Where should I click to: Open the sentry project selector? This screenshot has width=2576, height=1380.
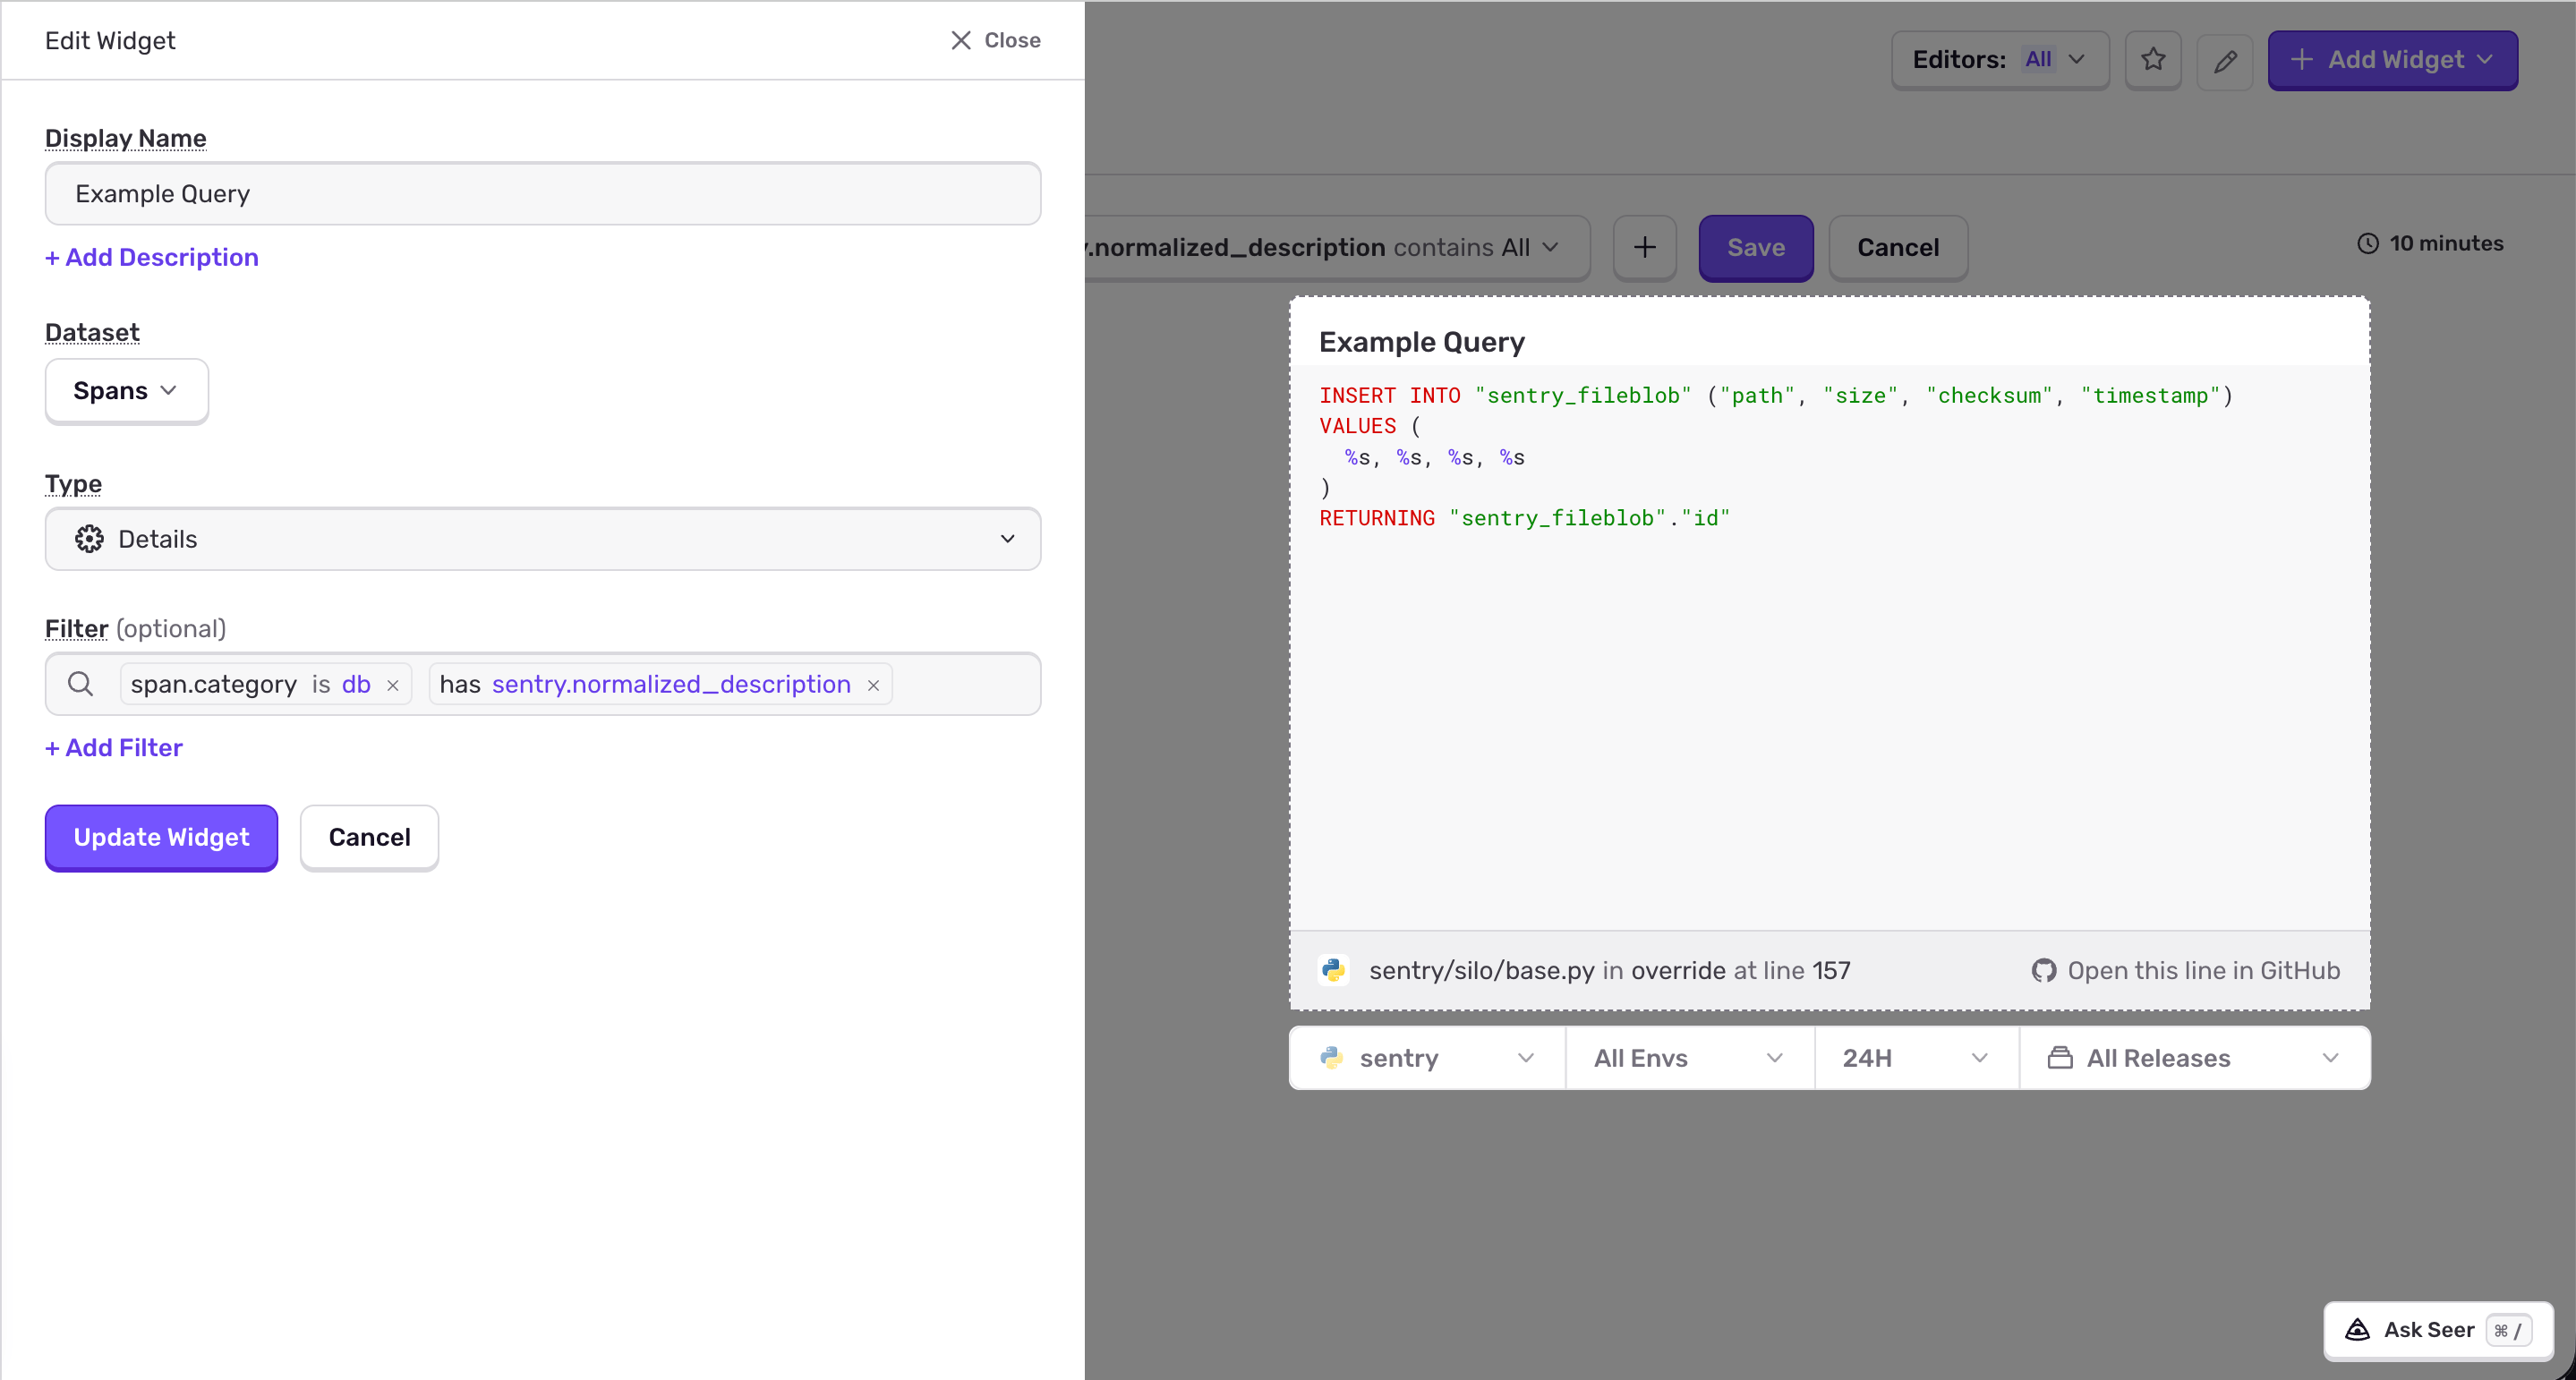click(x=1427, y=1058)
